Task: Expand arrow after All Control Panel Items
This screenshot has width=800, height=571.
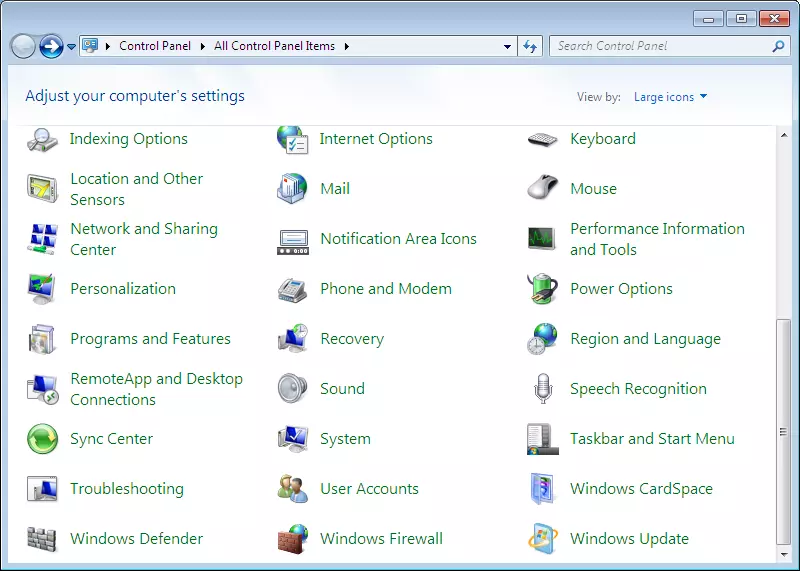Action: tap(347, 46)
